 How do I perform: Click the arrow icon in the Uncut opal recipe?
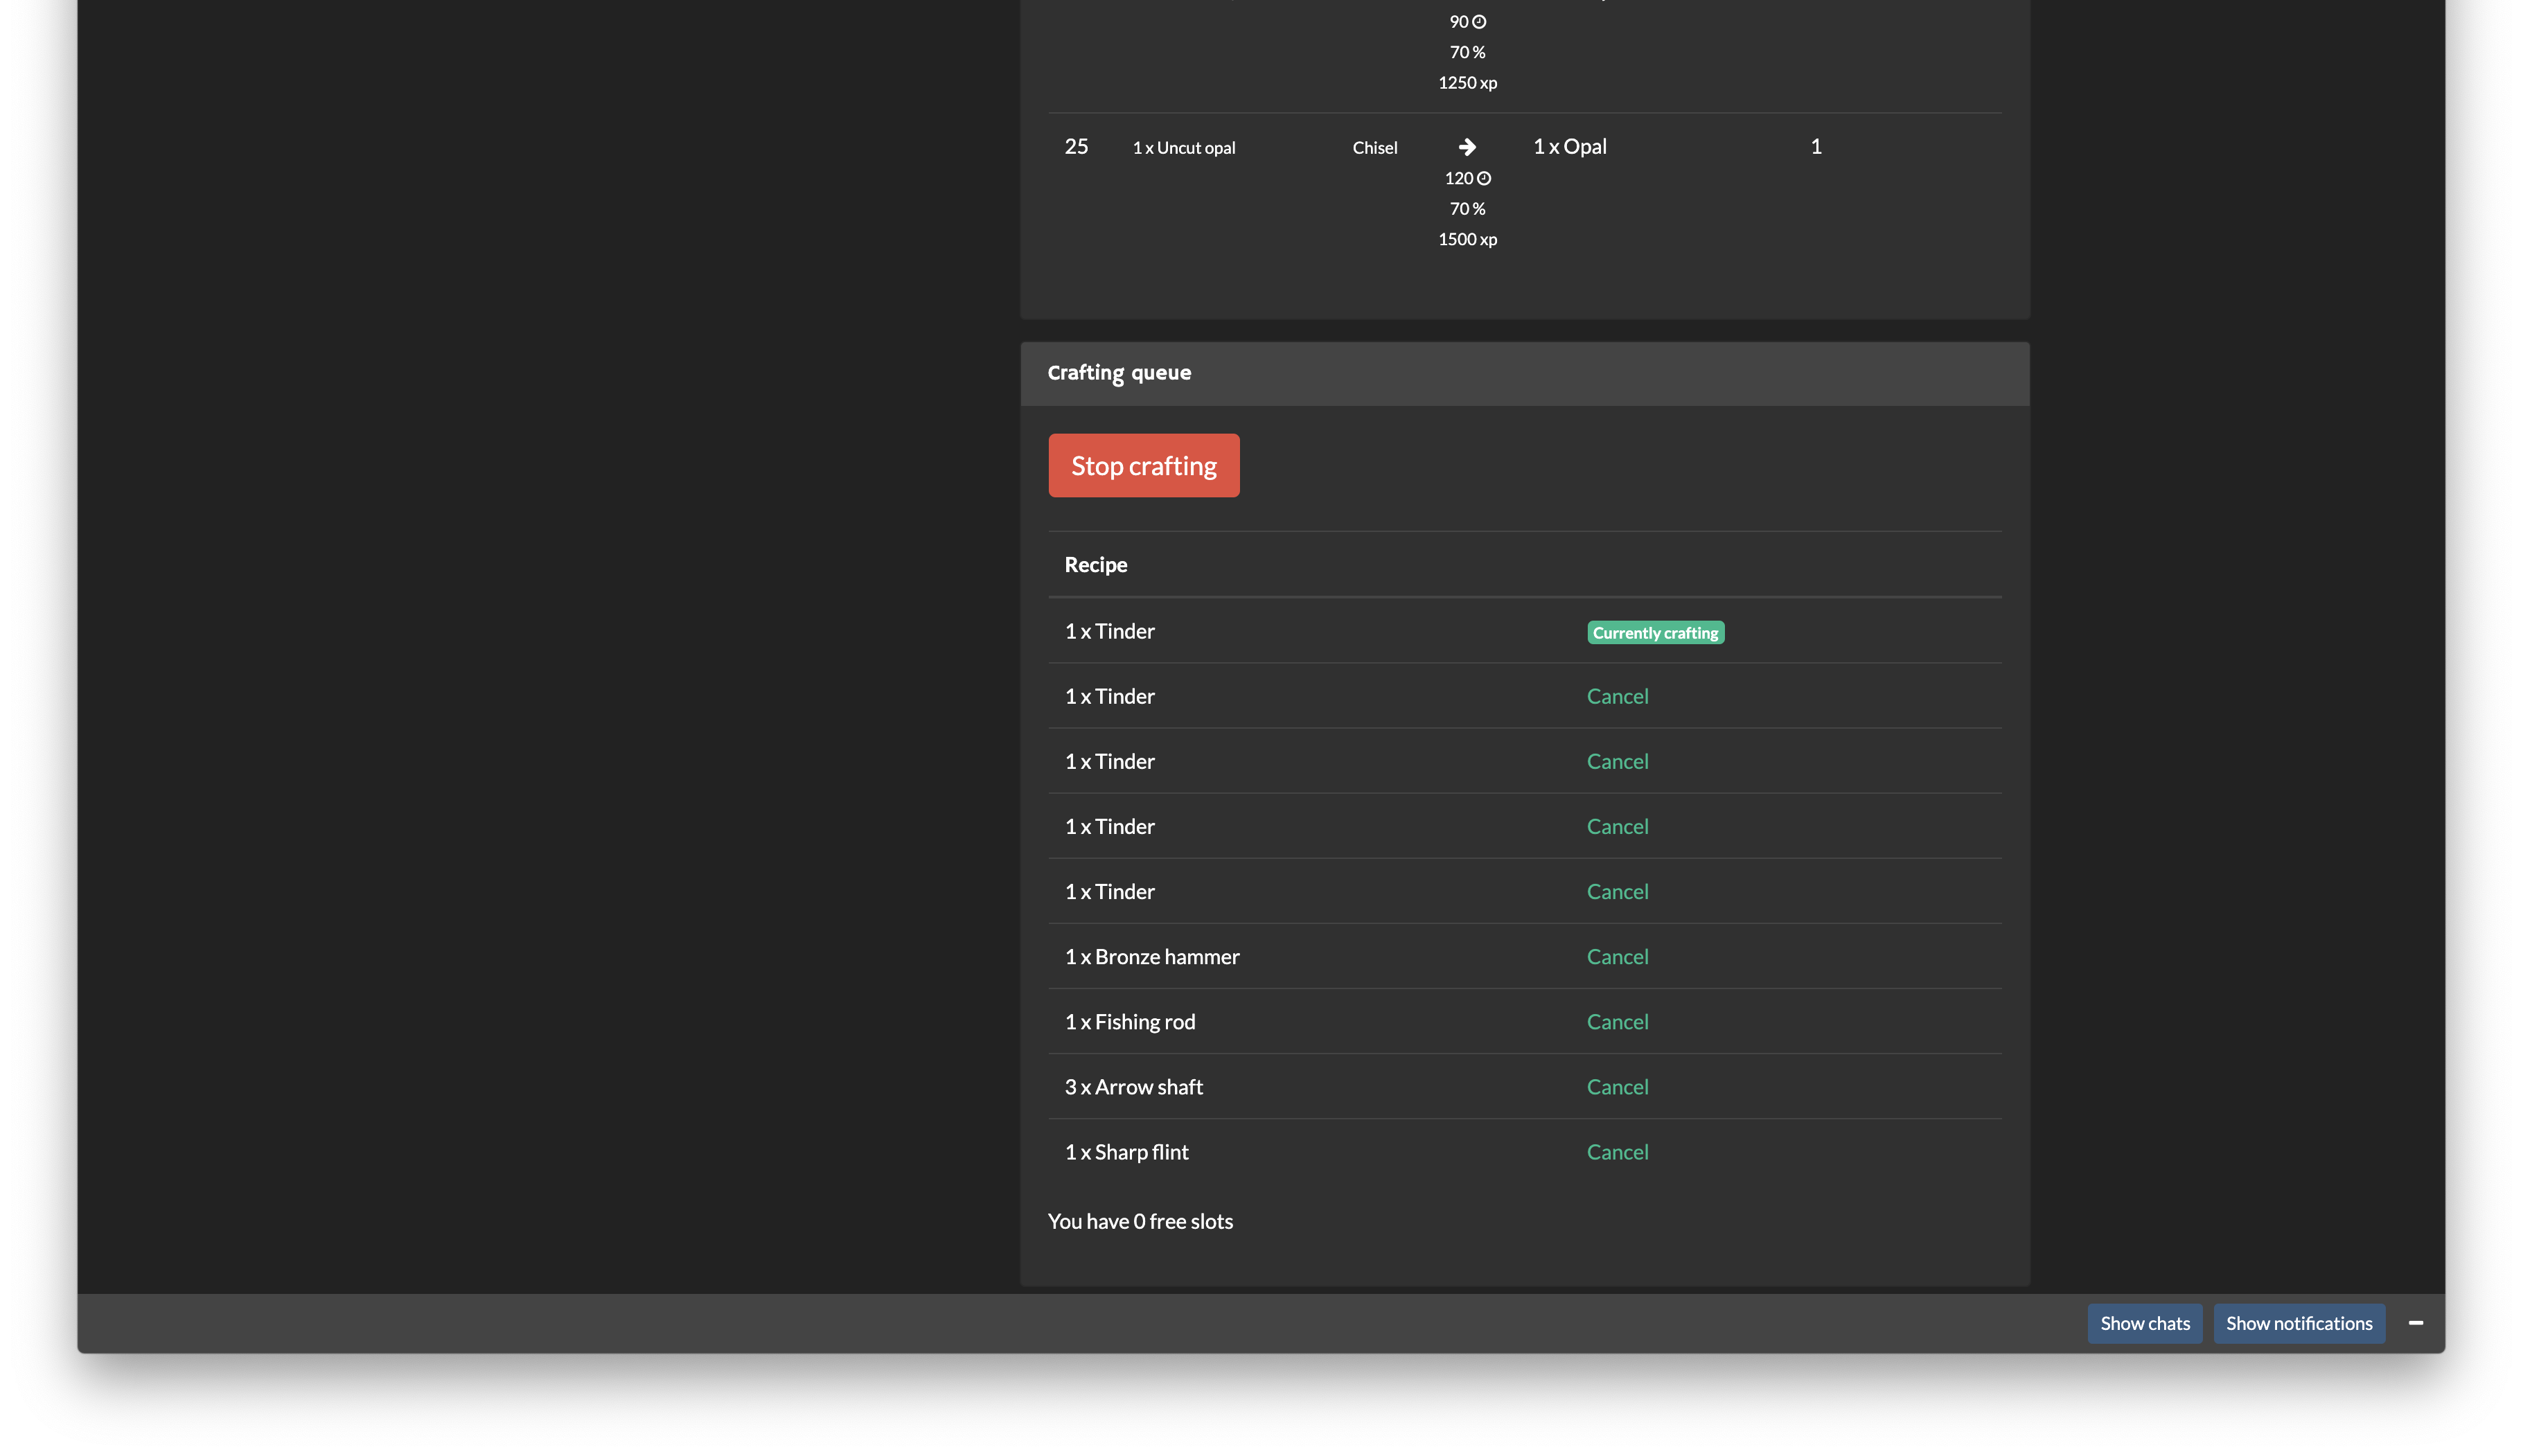[x=1466, y=146]
